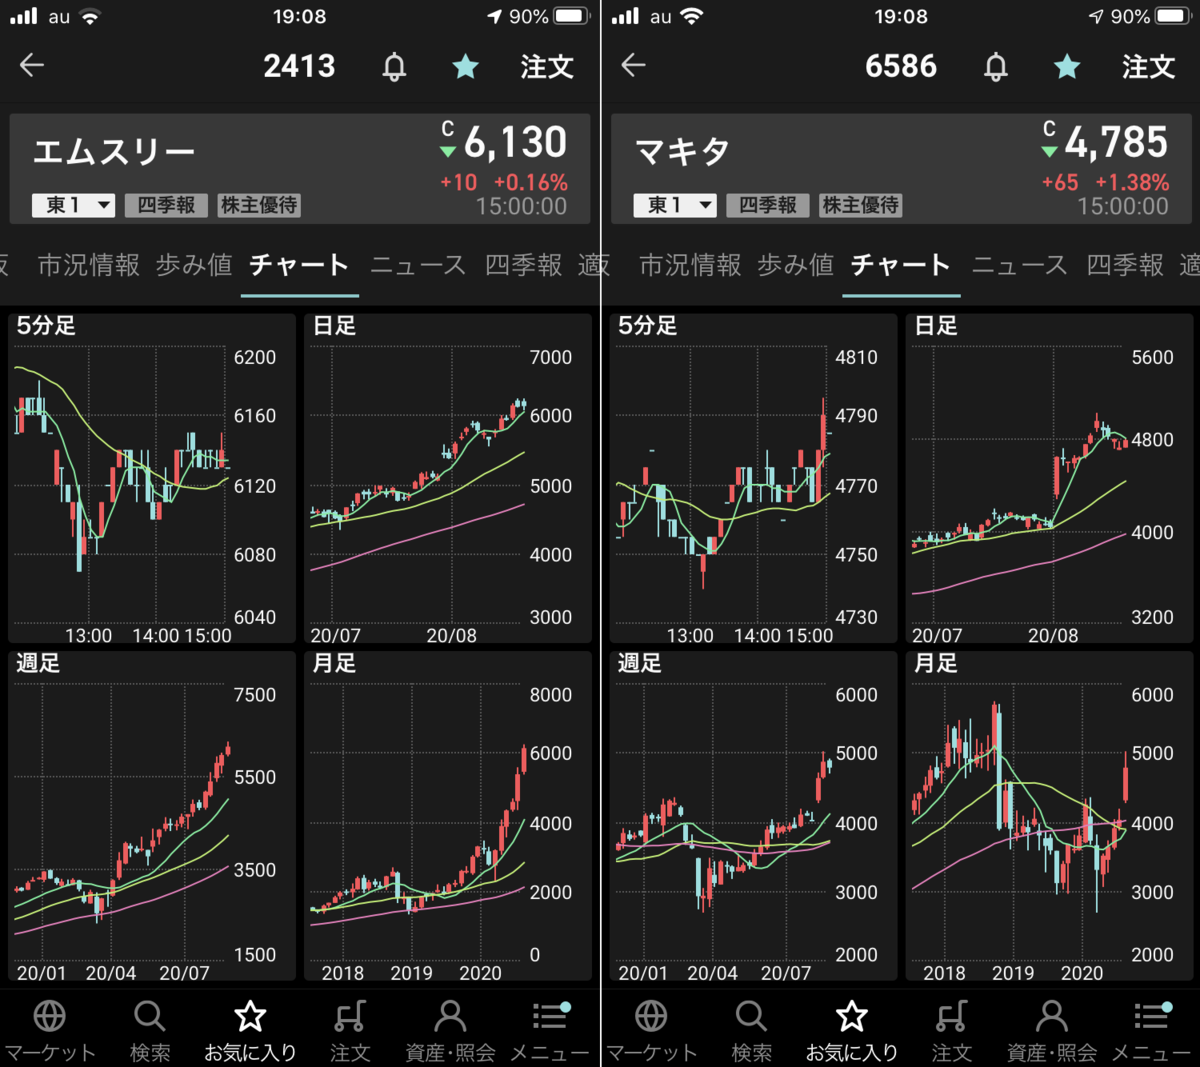Open the 株主優待 badge under エムスリー
The height and width of the screenshot is (1067, 1200).
259,205
